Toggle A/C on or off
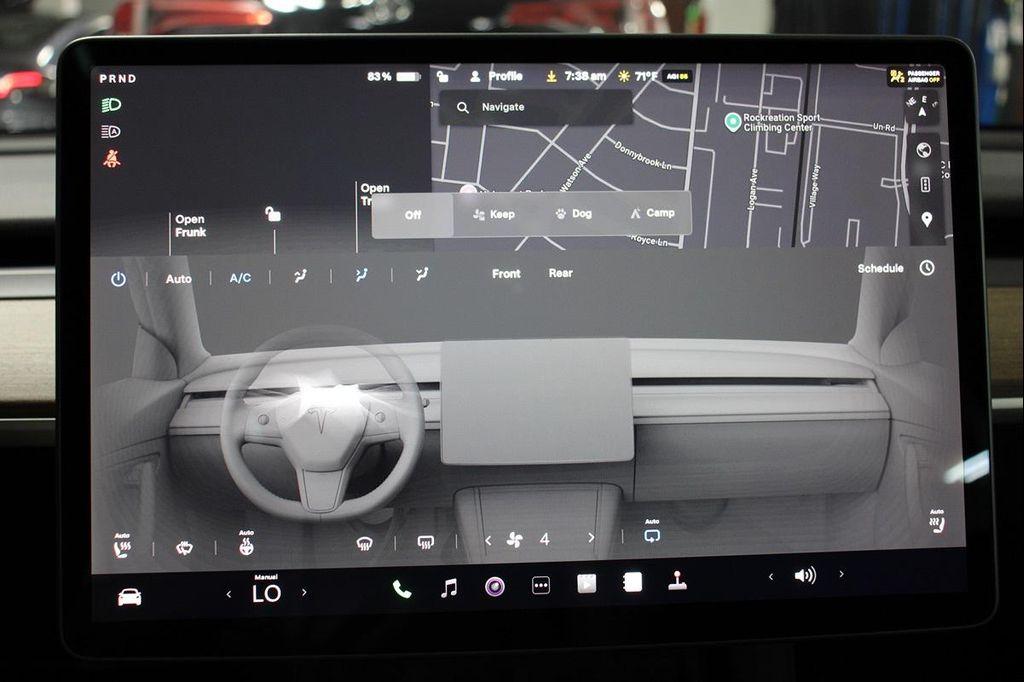The image size is (1024, 682). coord(240,278)
